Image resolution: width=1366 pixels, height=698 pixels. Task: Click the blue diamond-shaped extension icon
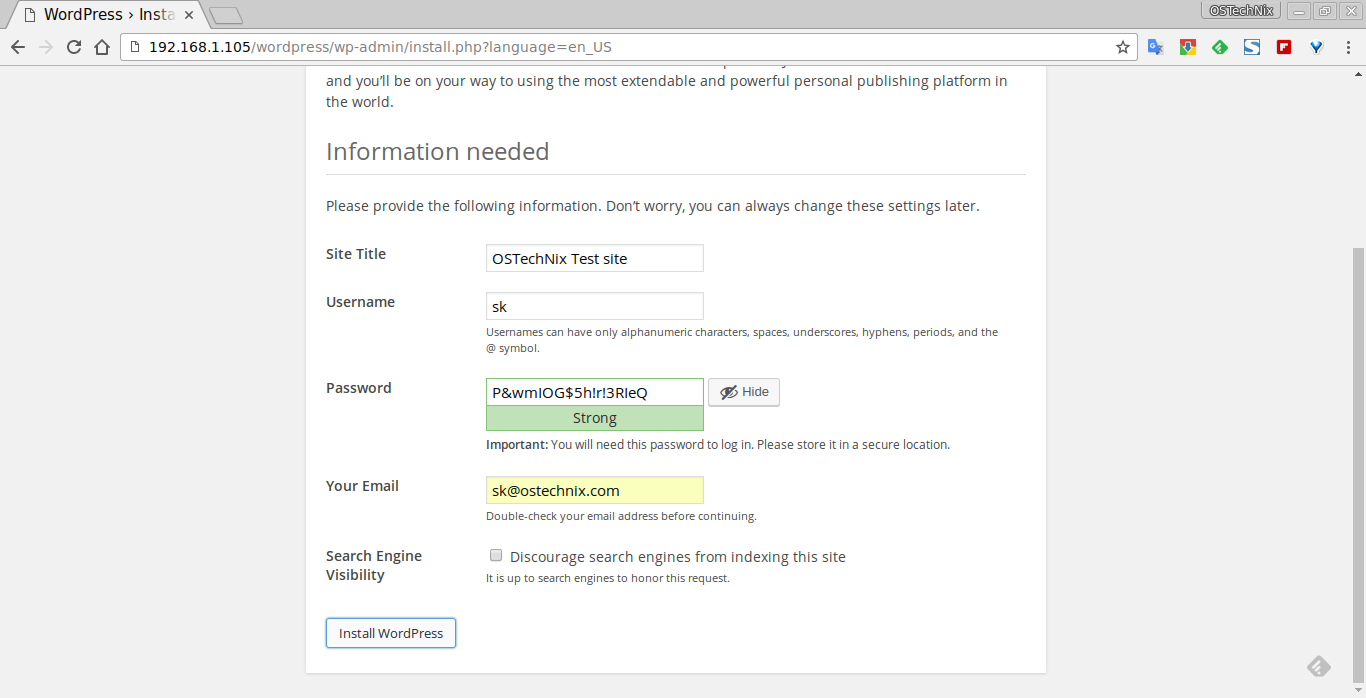pyautogui.click(x=1316, y=47)
